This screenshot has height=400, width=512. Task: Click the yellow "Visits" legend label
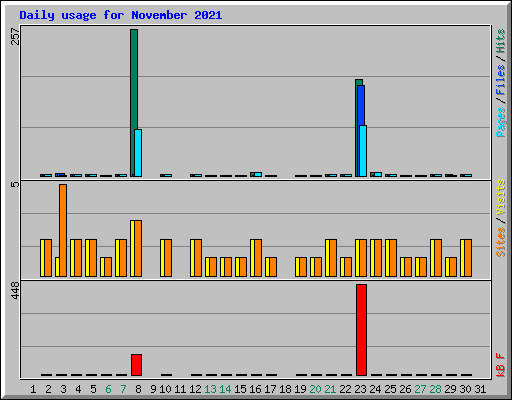[x=500, y=197]
